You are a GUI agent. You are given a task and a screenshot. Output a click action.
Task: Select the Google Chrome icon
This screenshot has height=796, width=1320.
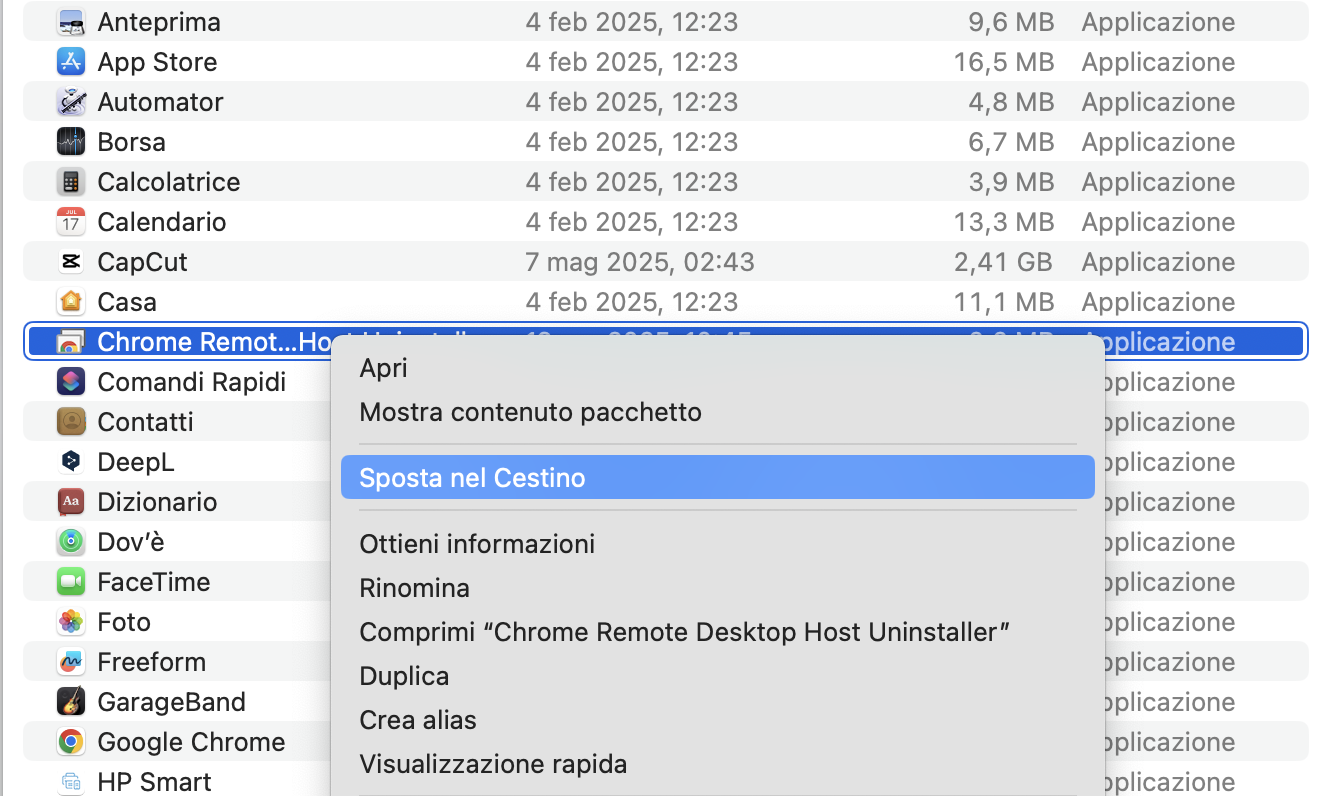[70, 741]
